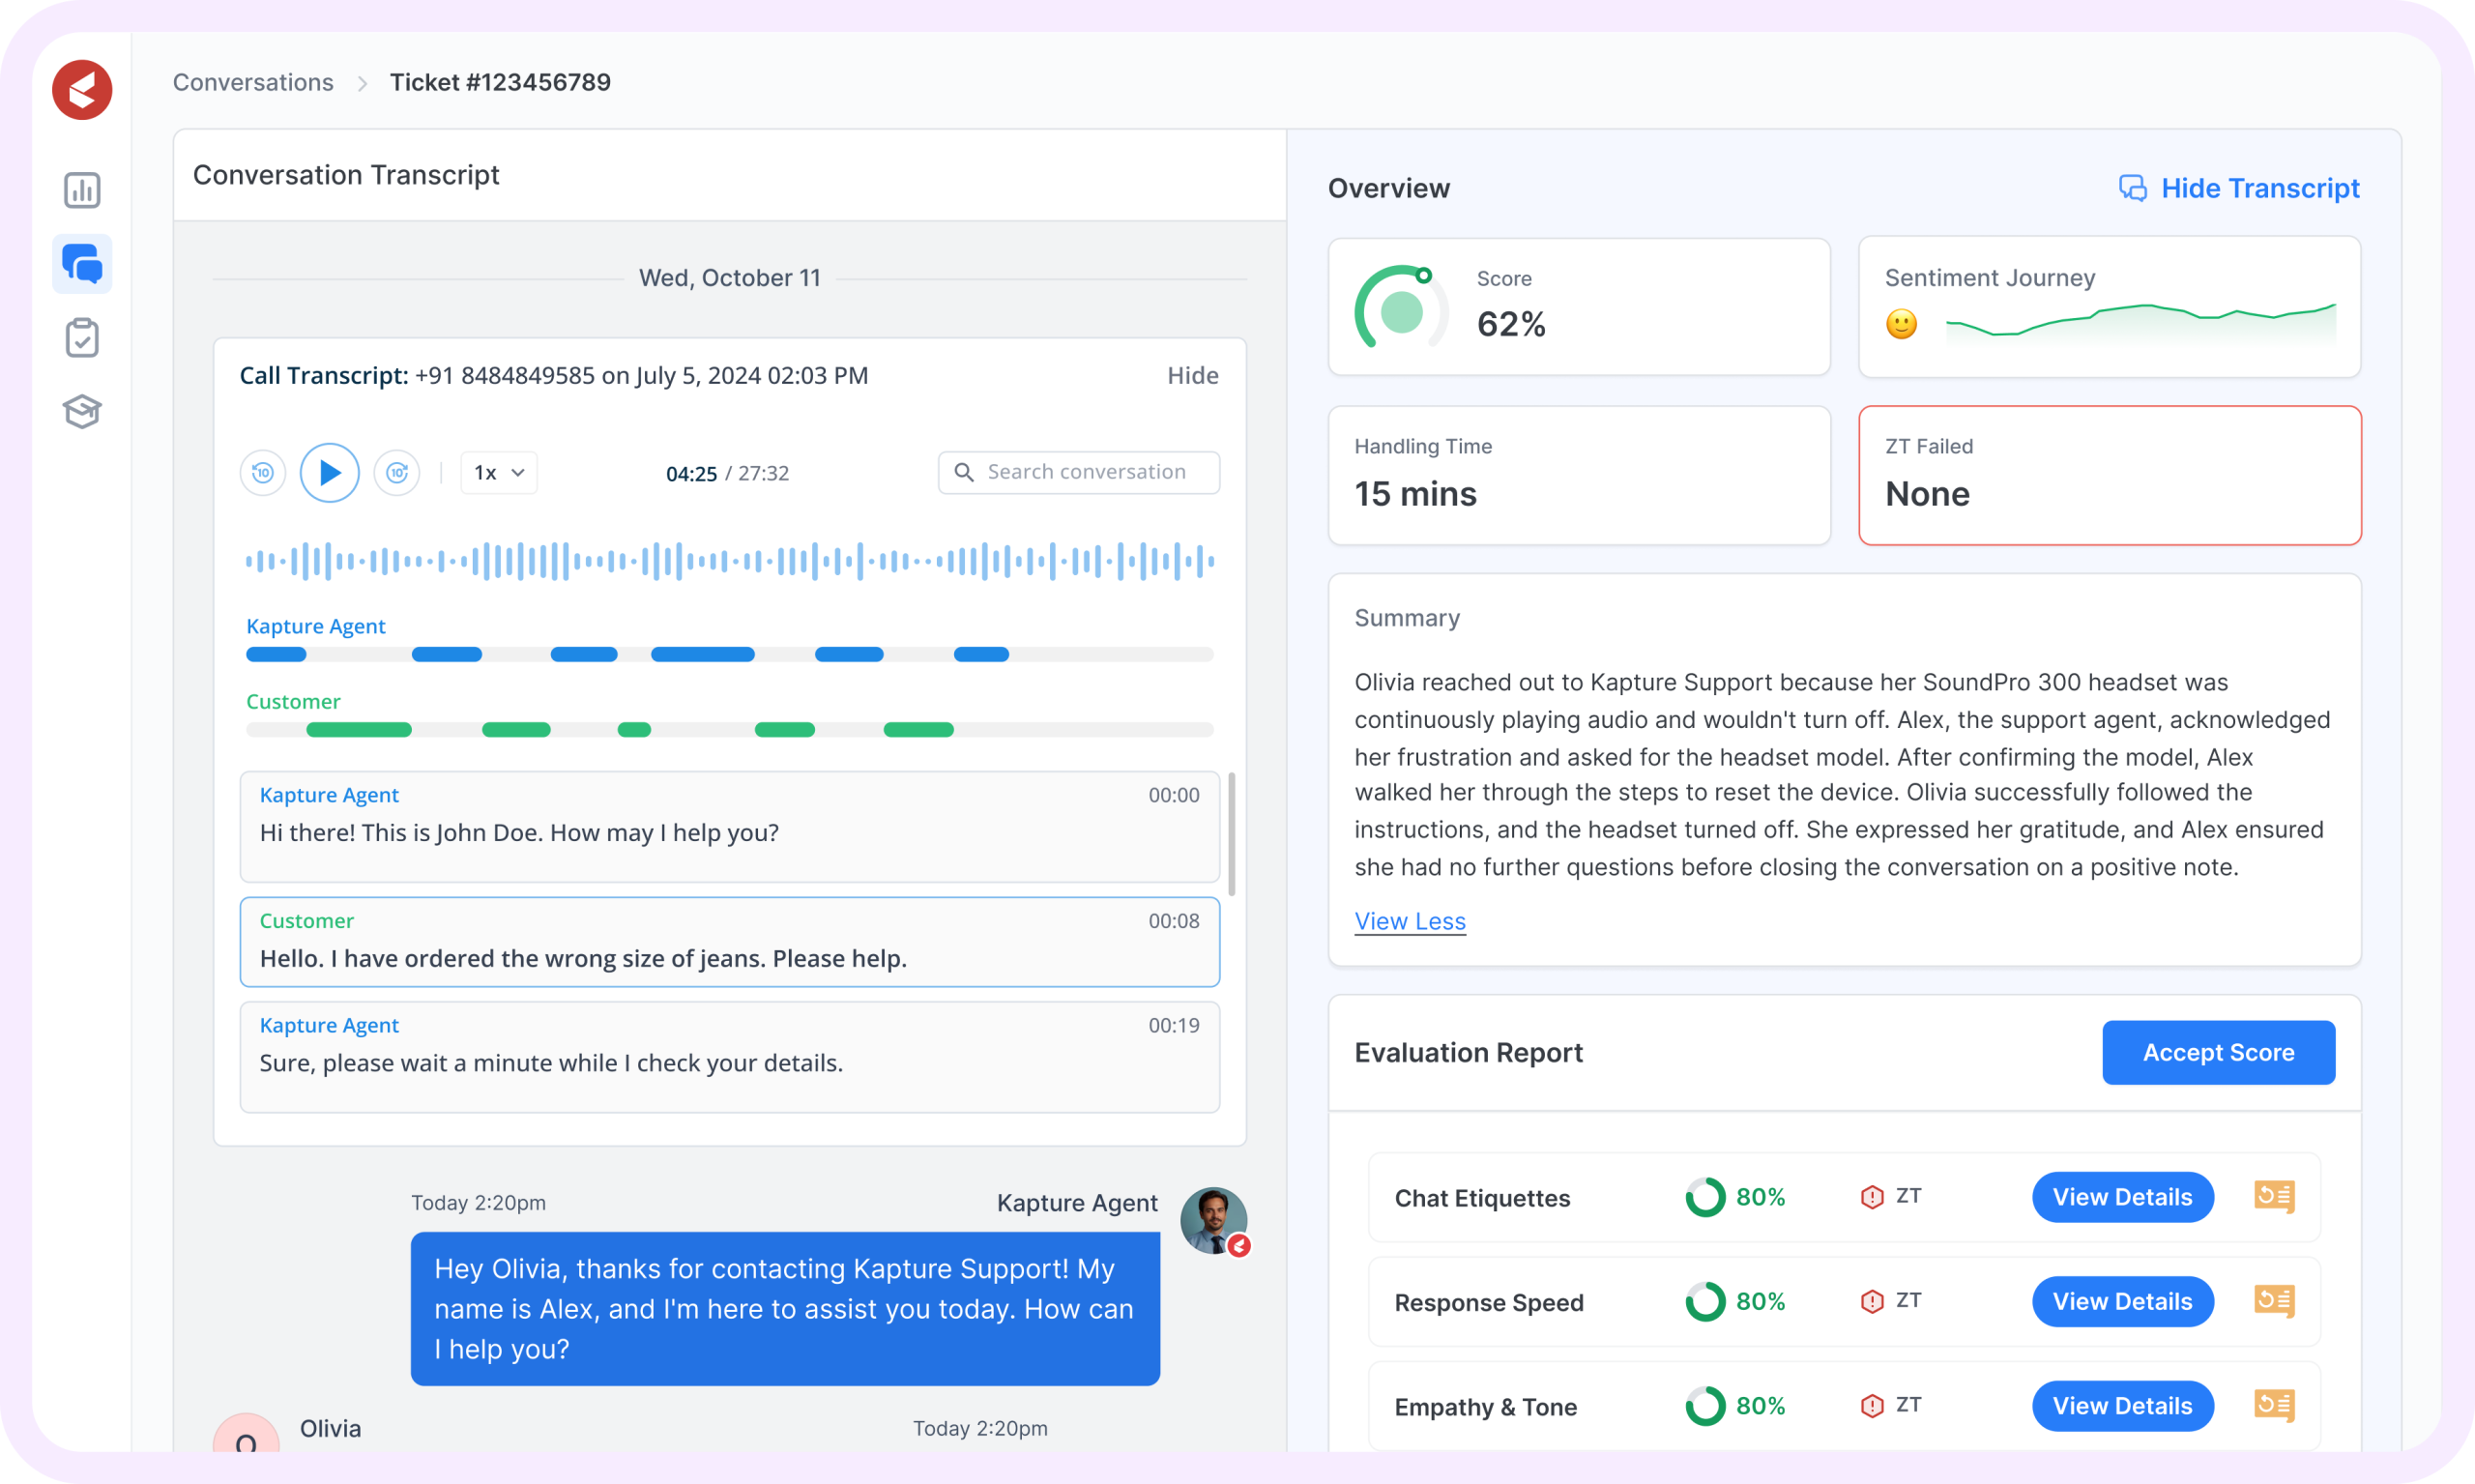Click ZT warning icon for Empathy & Tone

[x=1871, y=1406]
